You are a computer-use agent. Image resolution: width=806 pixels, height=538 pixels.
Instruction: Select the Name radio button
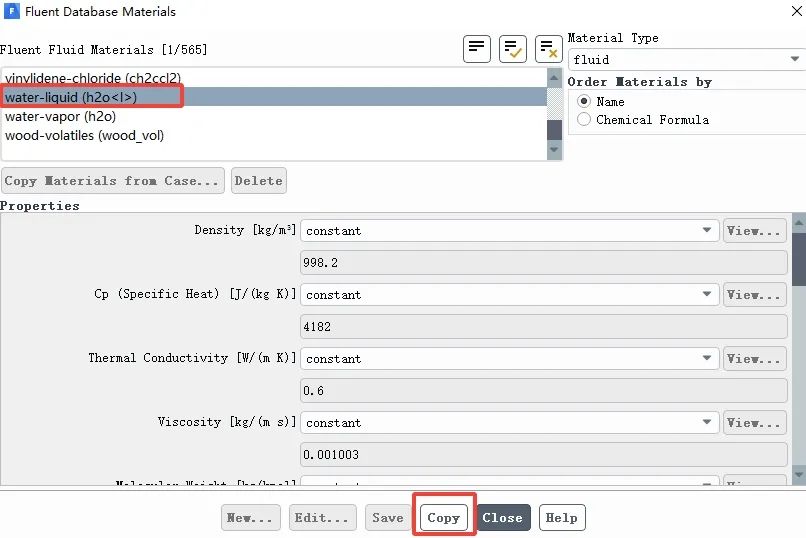click(585, 101)
